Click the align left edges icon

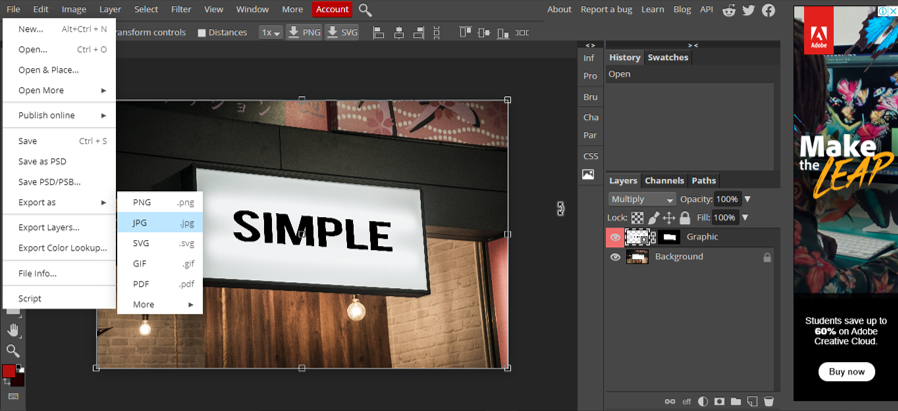pyautogui.click(x=379, y=33)
